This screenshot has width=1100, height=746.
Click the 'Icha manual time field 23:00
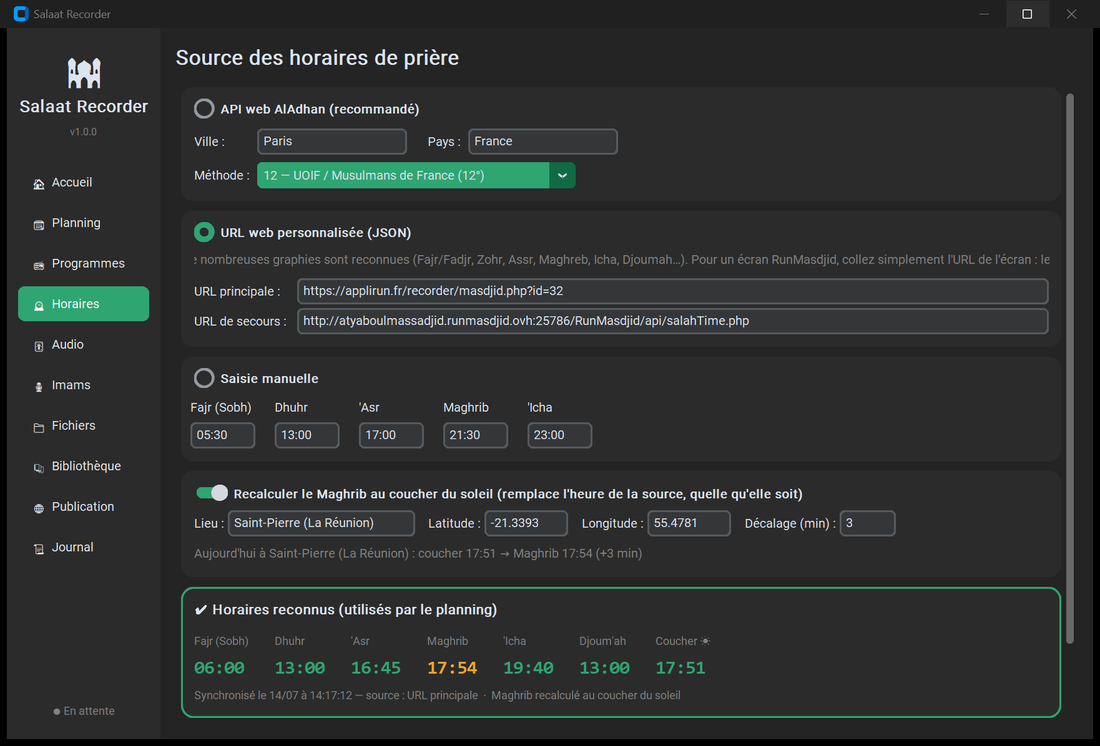pos(559,435)
